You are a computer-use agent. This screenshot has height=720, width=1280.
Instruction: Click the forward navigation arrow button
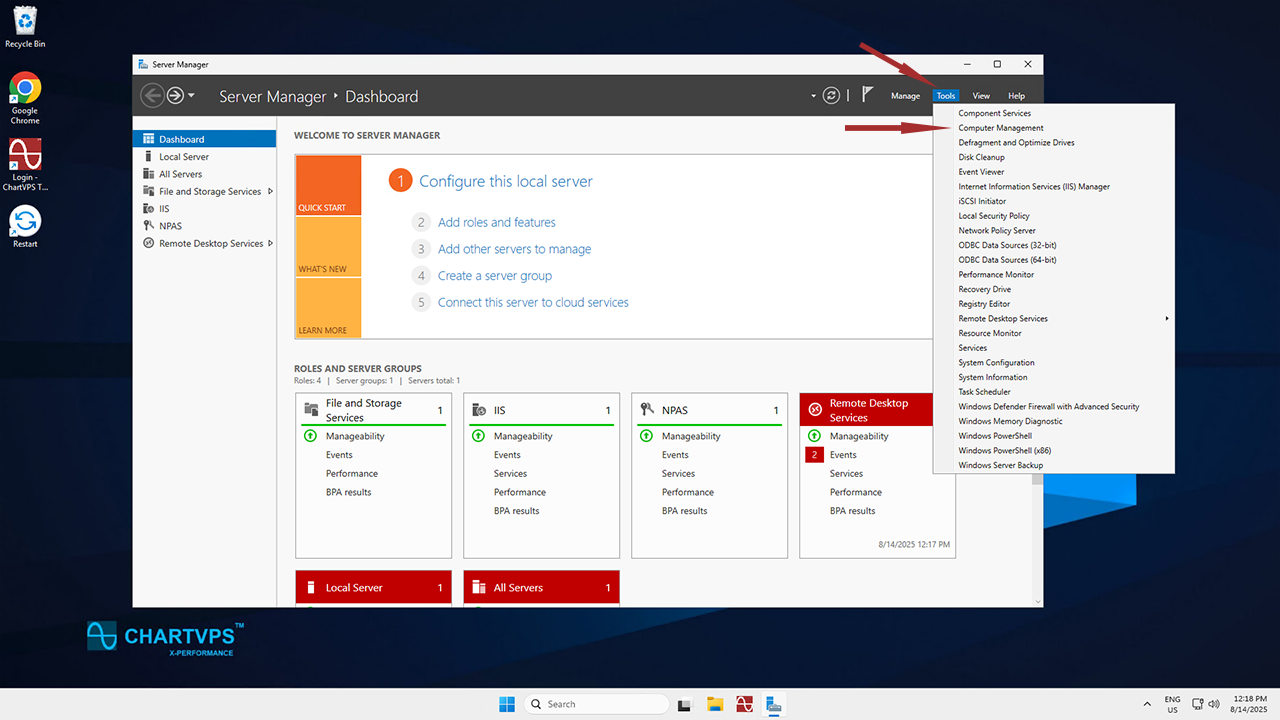(175, 96)
